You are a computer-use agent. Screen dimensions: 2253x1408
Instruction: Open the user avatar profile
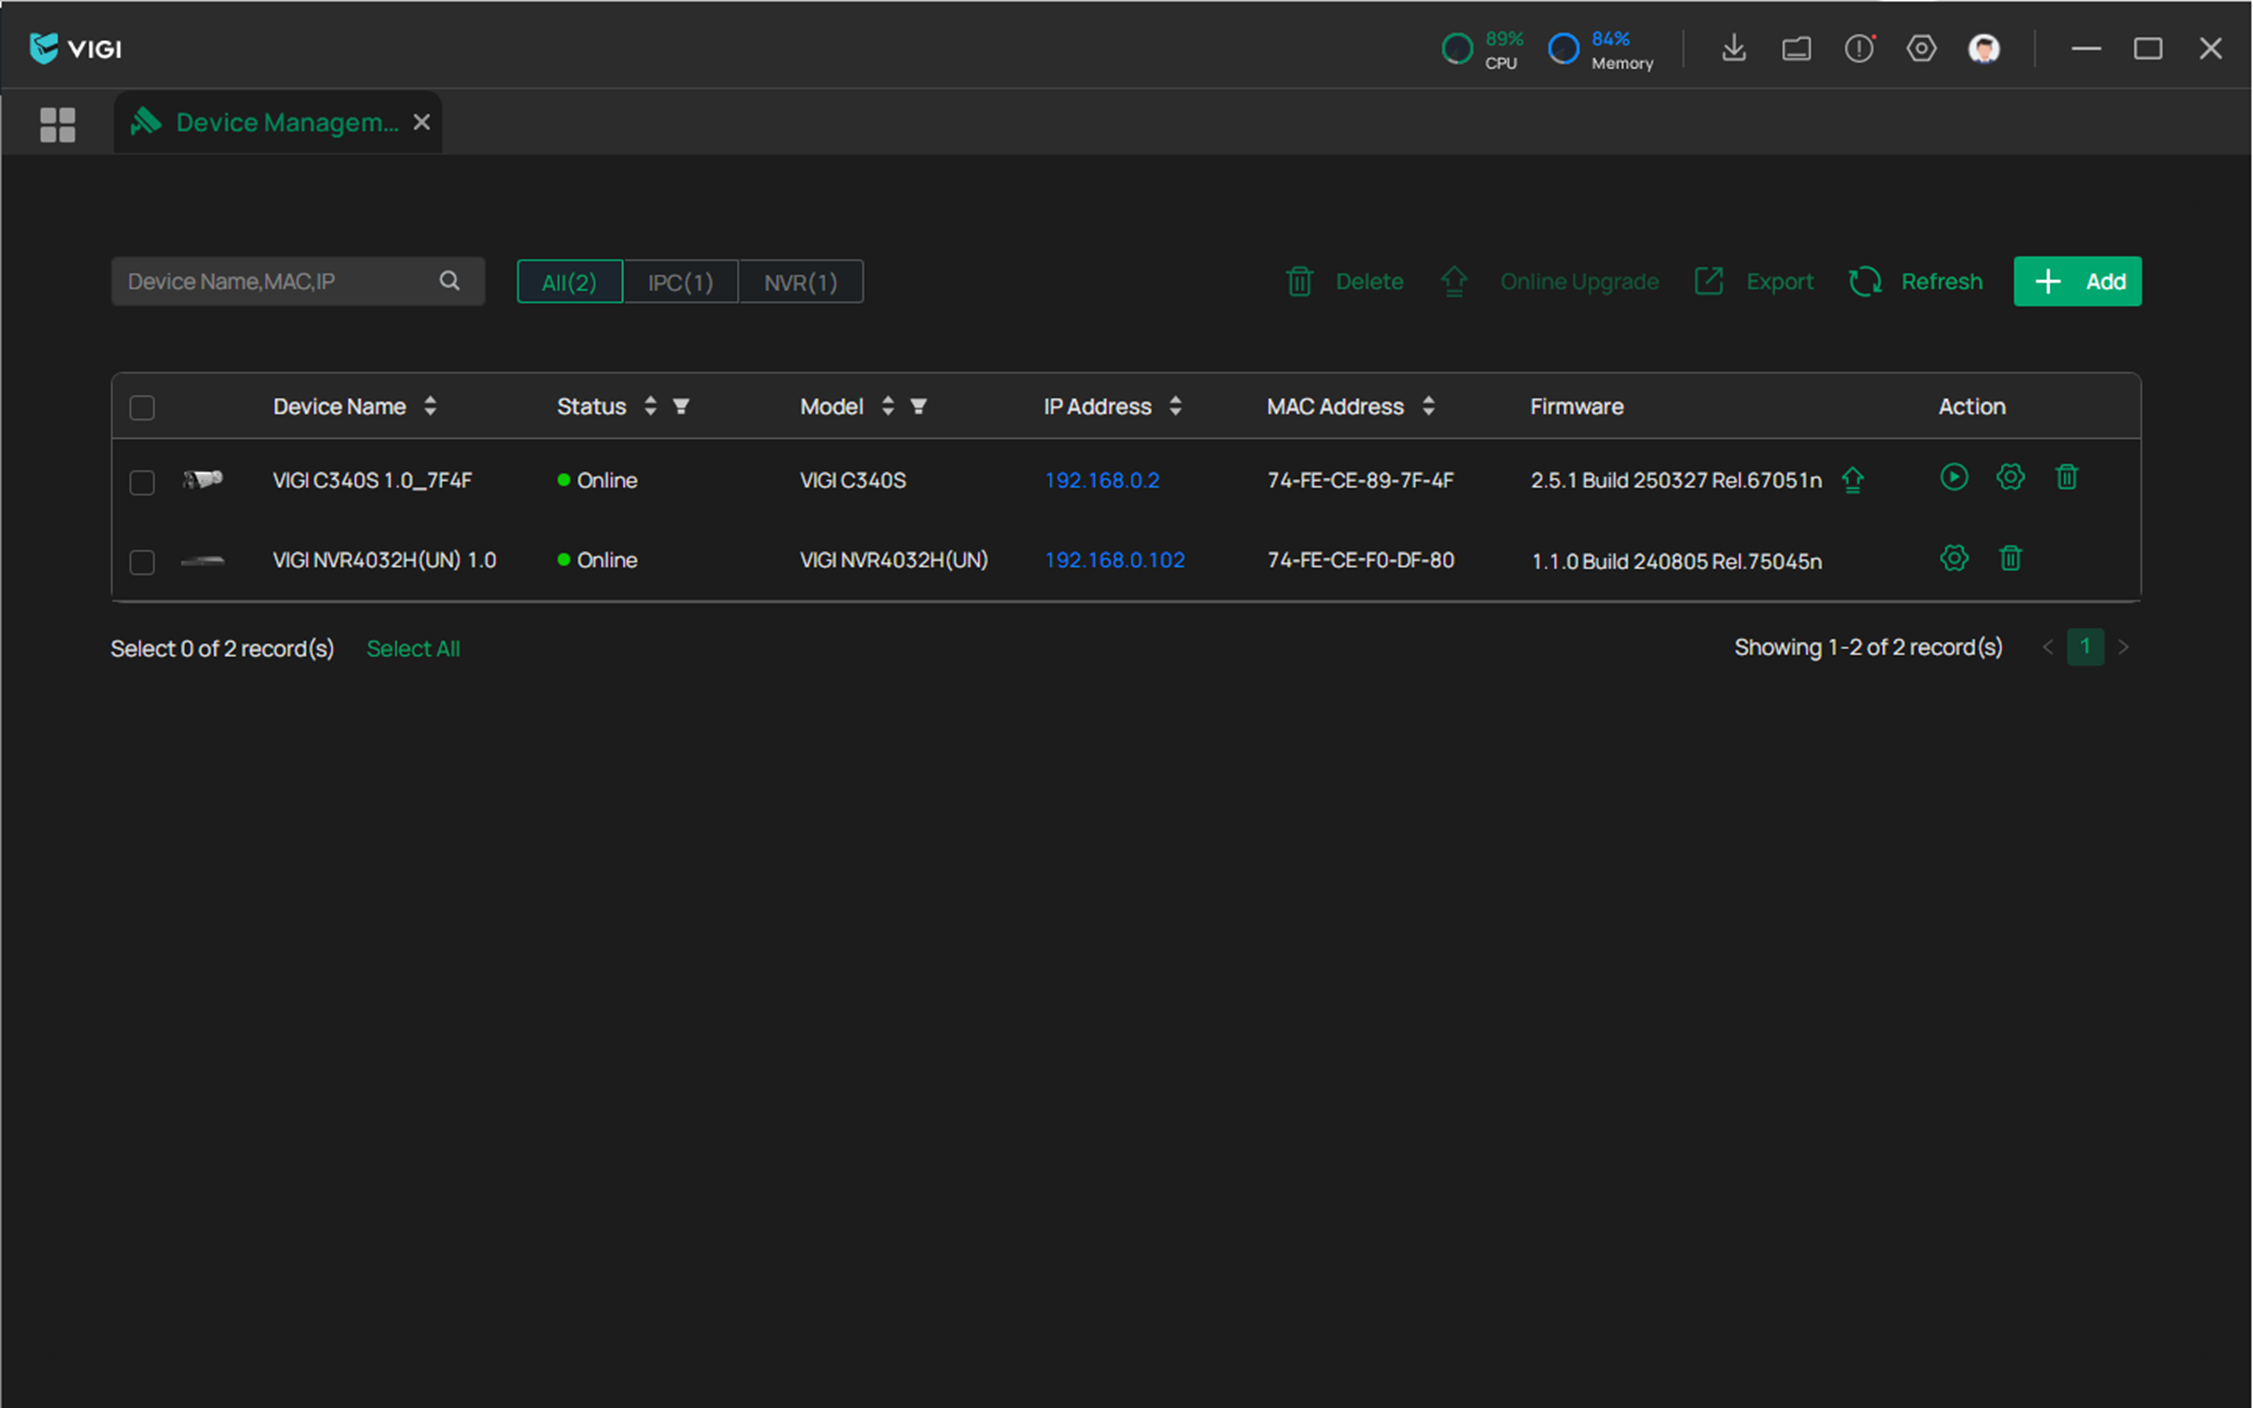(1983, 48)
